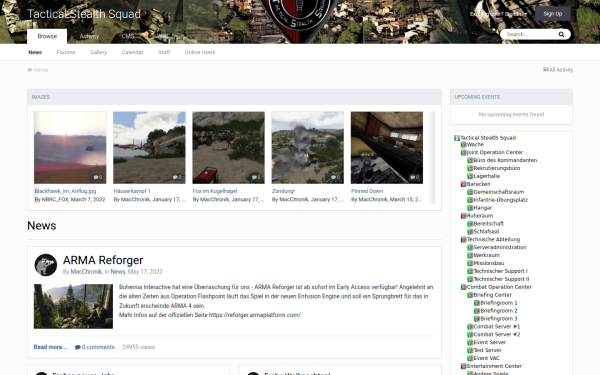Click the Home breadcrumb icon
This screenshot has width=600, height=375.
(29, 70)
